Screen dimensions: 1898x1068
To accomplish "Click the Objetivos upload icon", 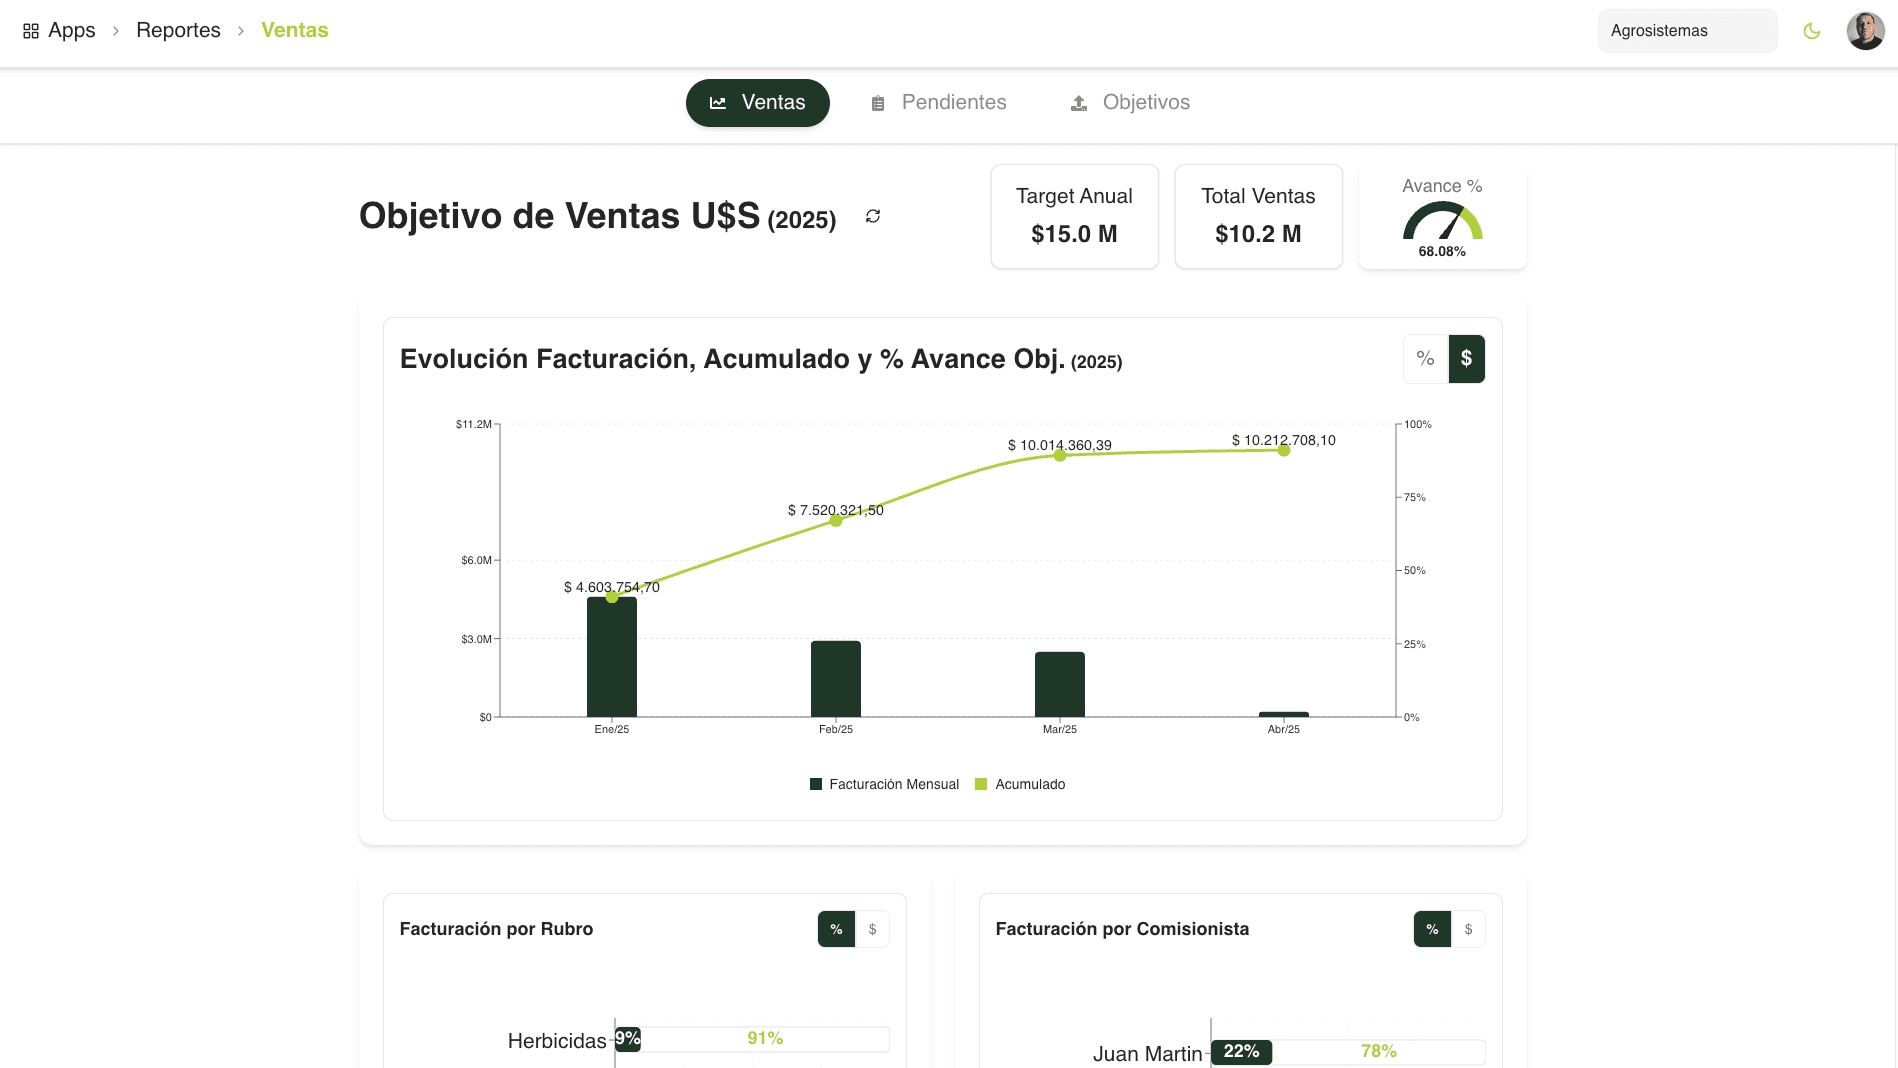I will (1079, 103).
